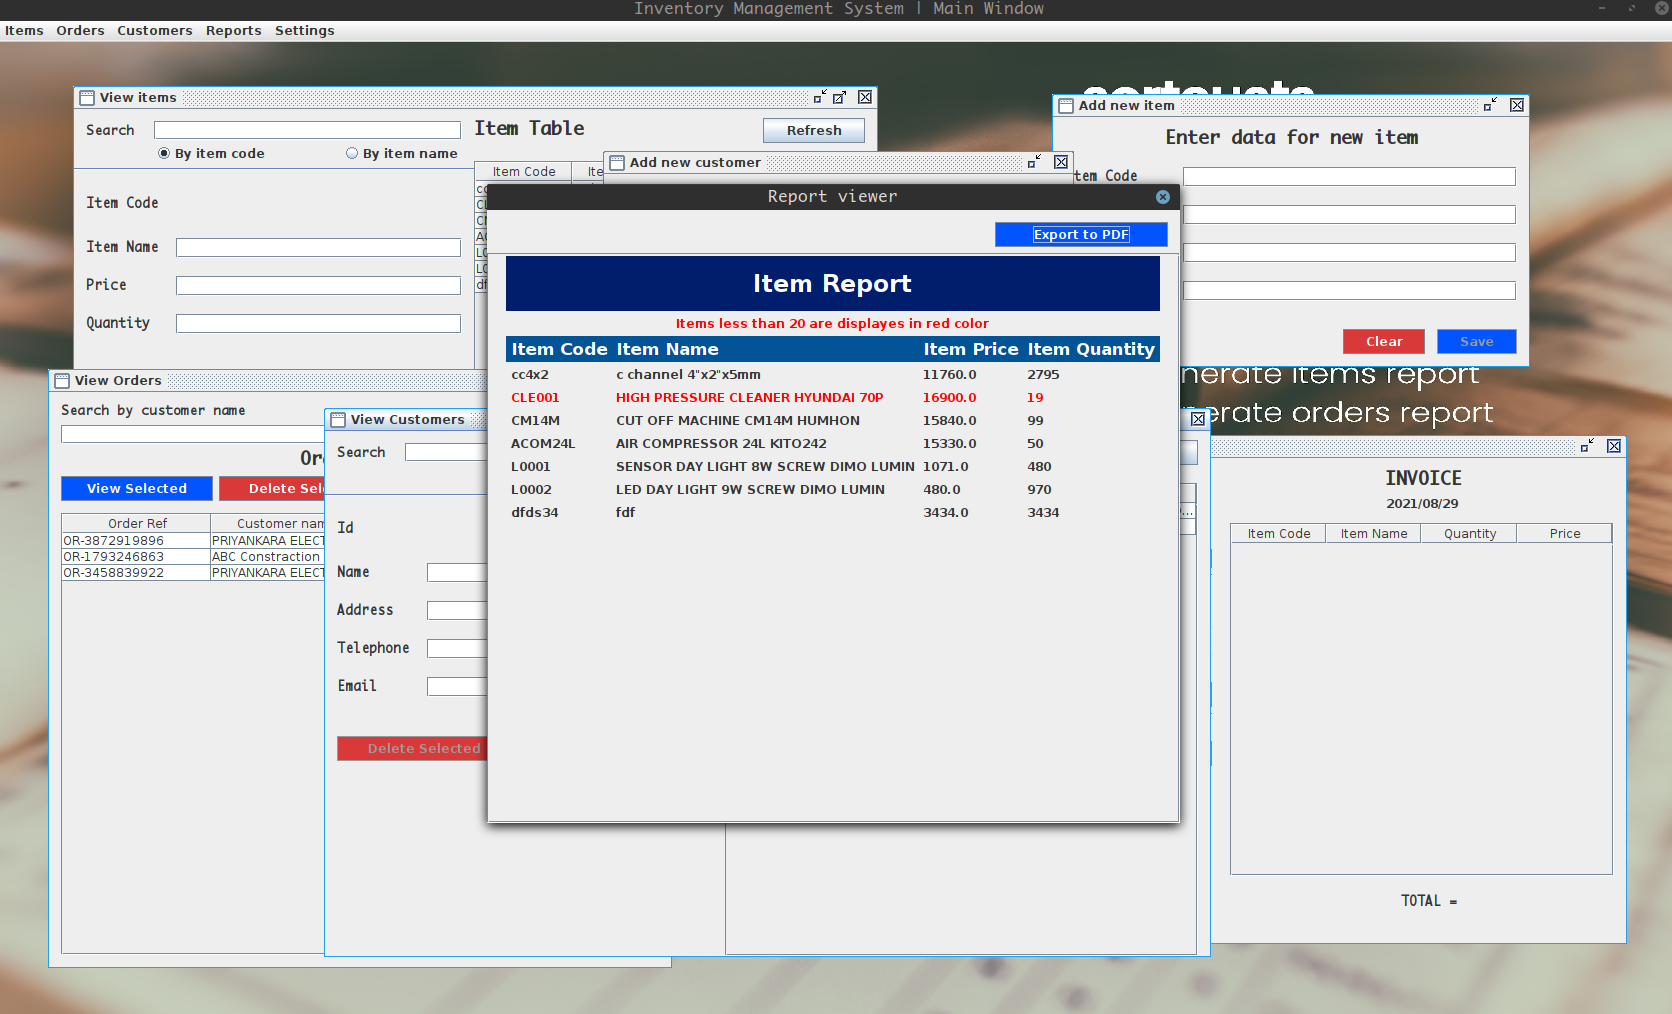Select the red CLE001 row in Item Report

[x=750, y=397]
